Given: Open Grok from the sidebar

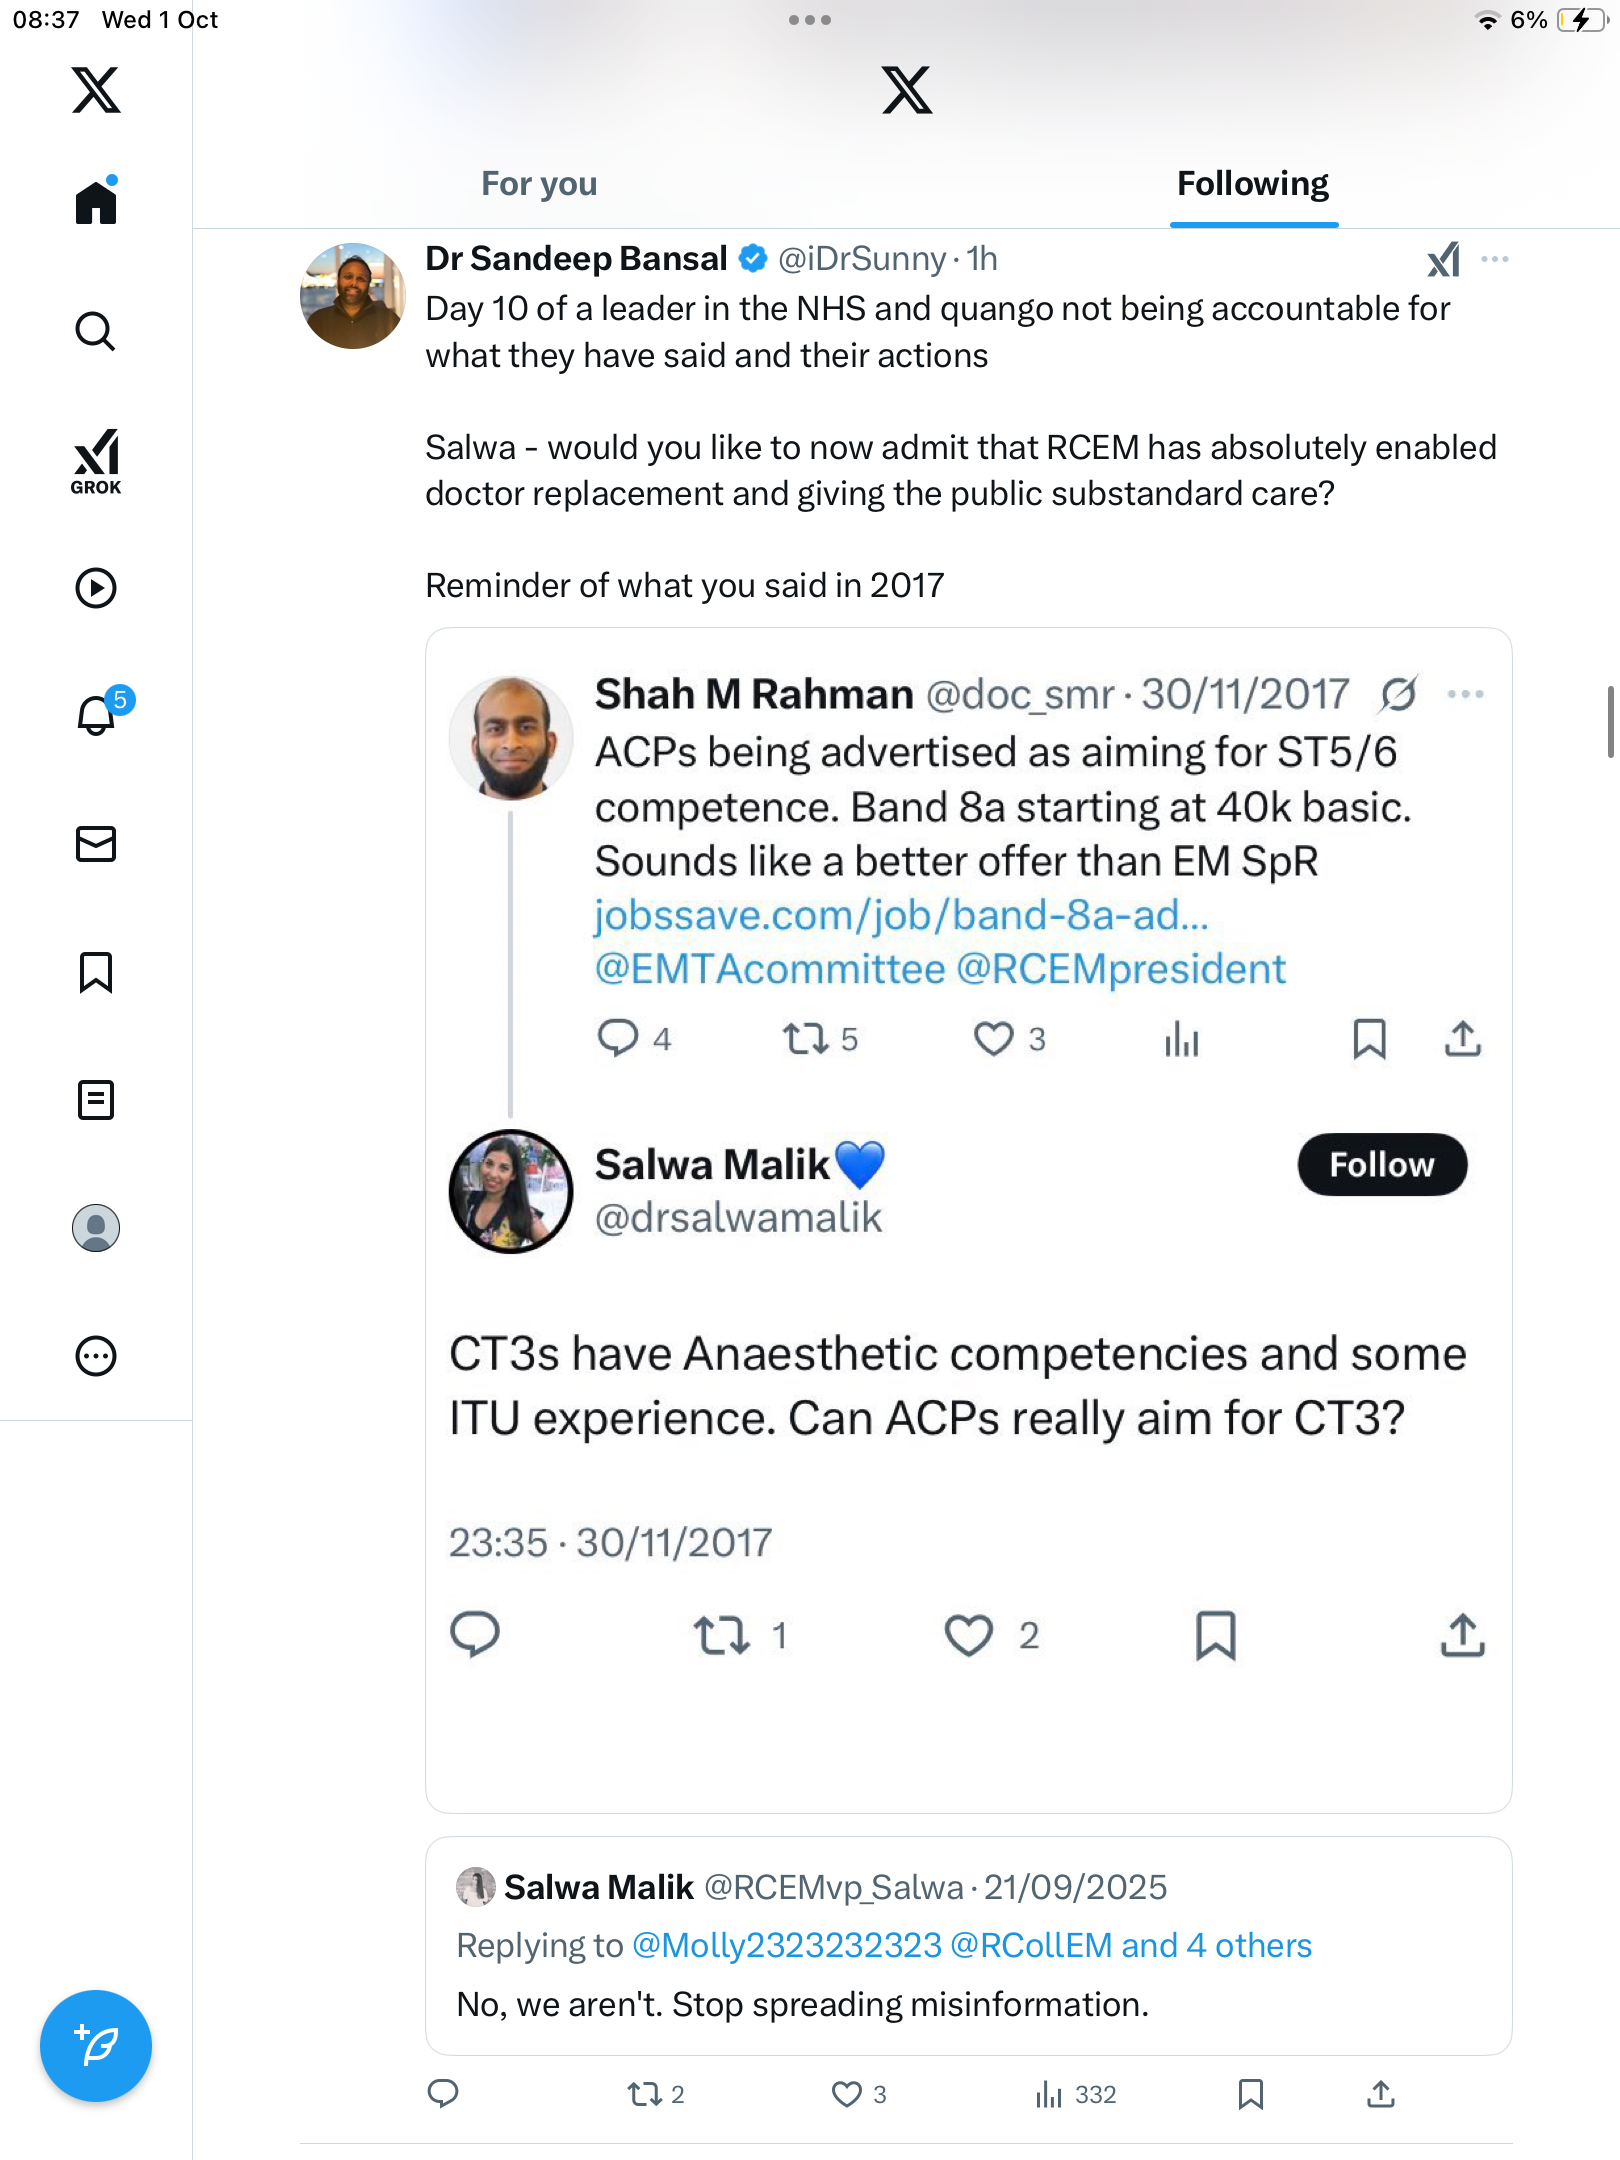Looking at the screenshot, I should click(x=96, y=461).
